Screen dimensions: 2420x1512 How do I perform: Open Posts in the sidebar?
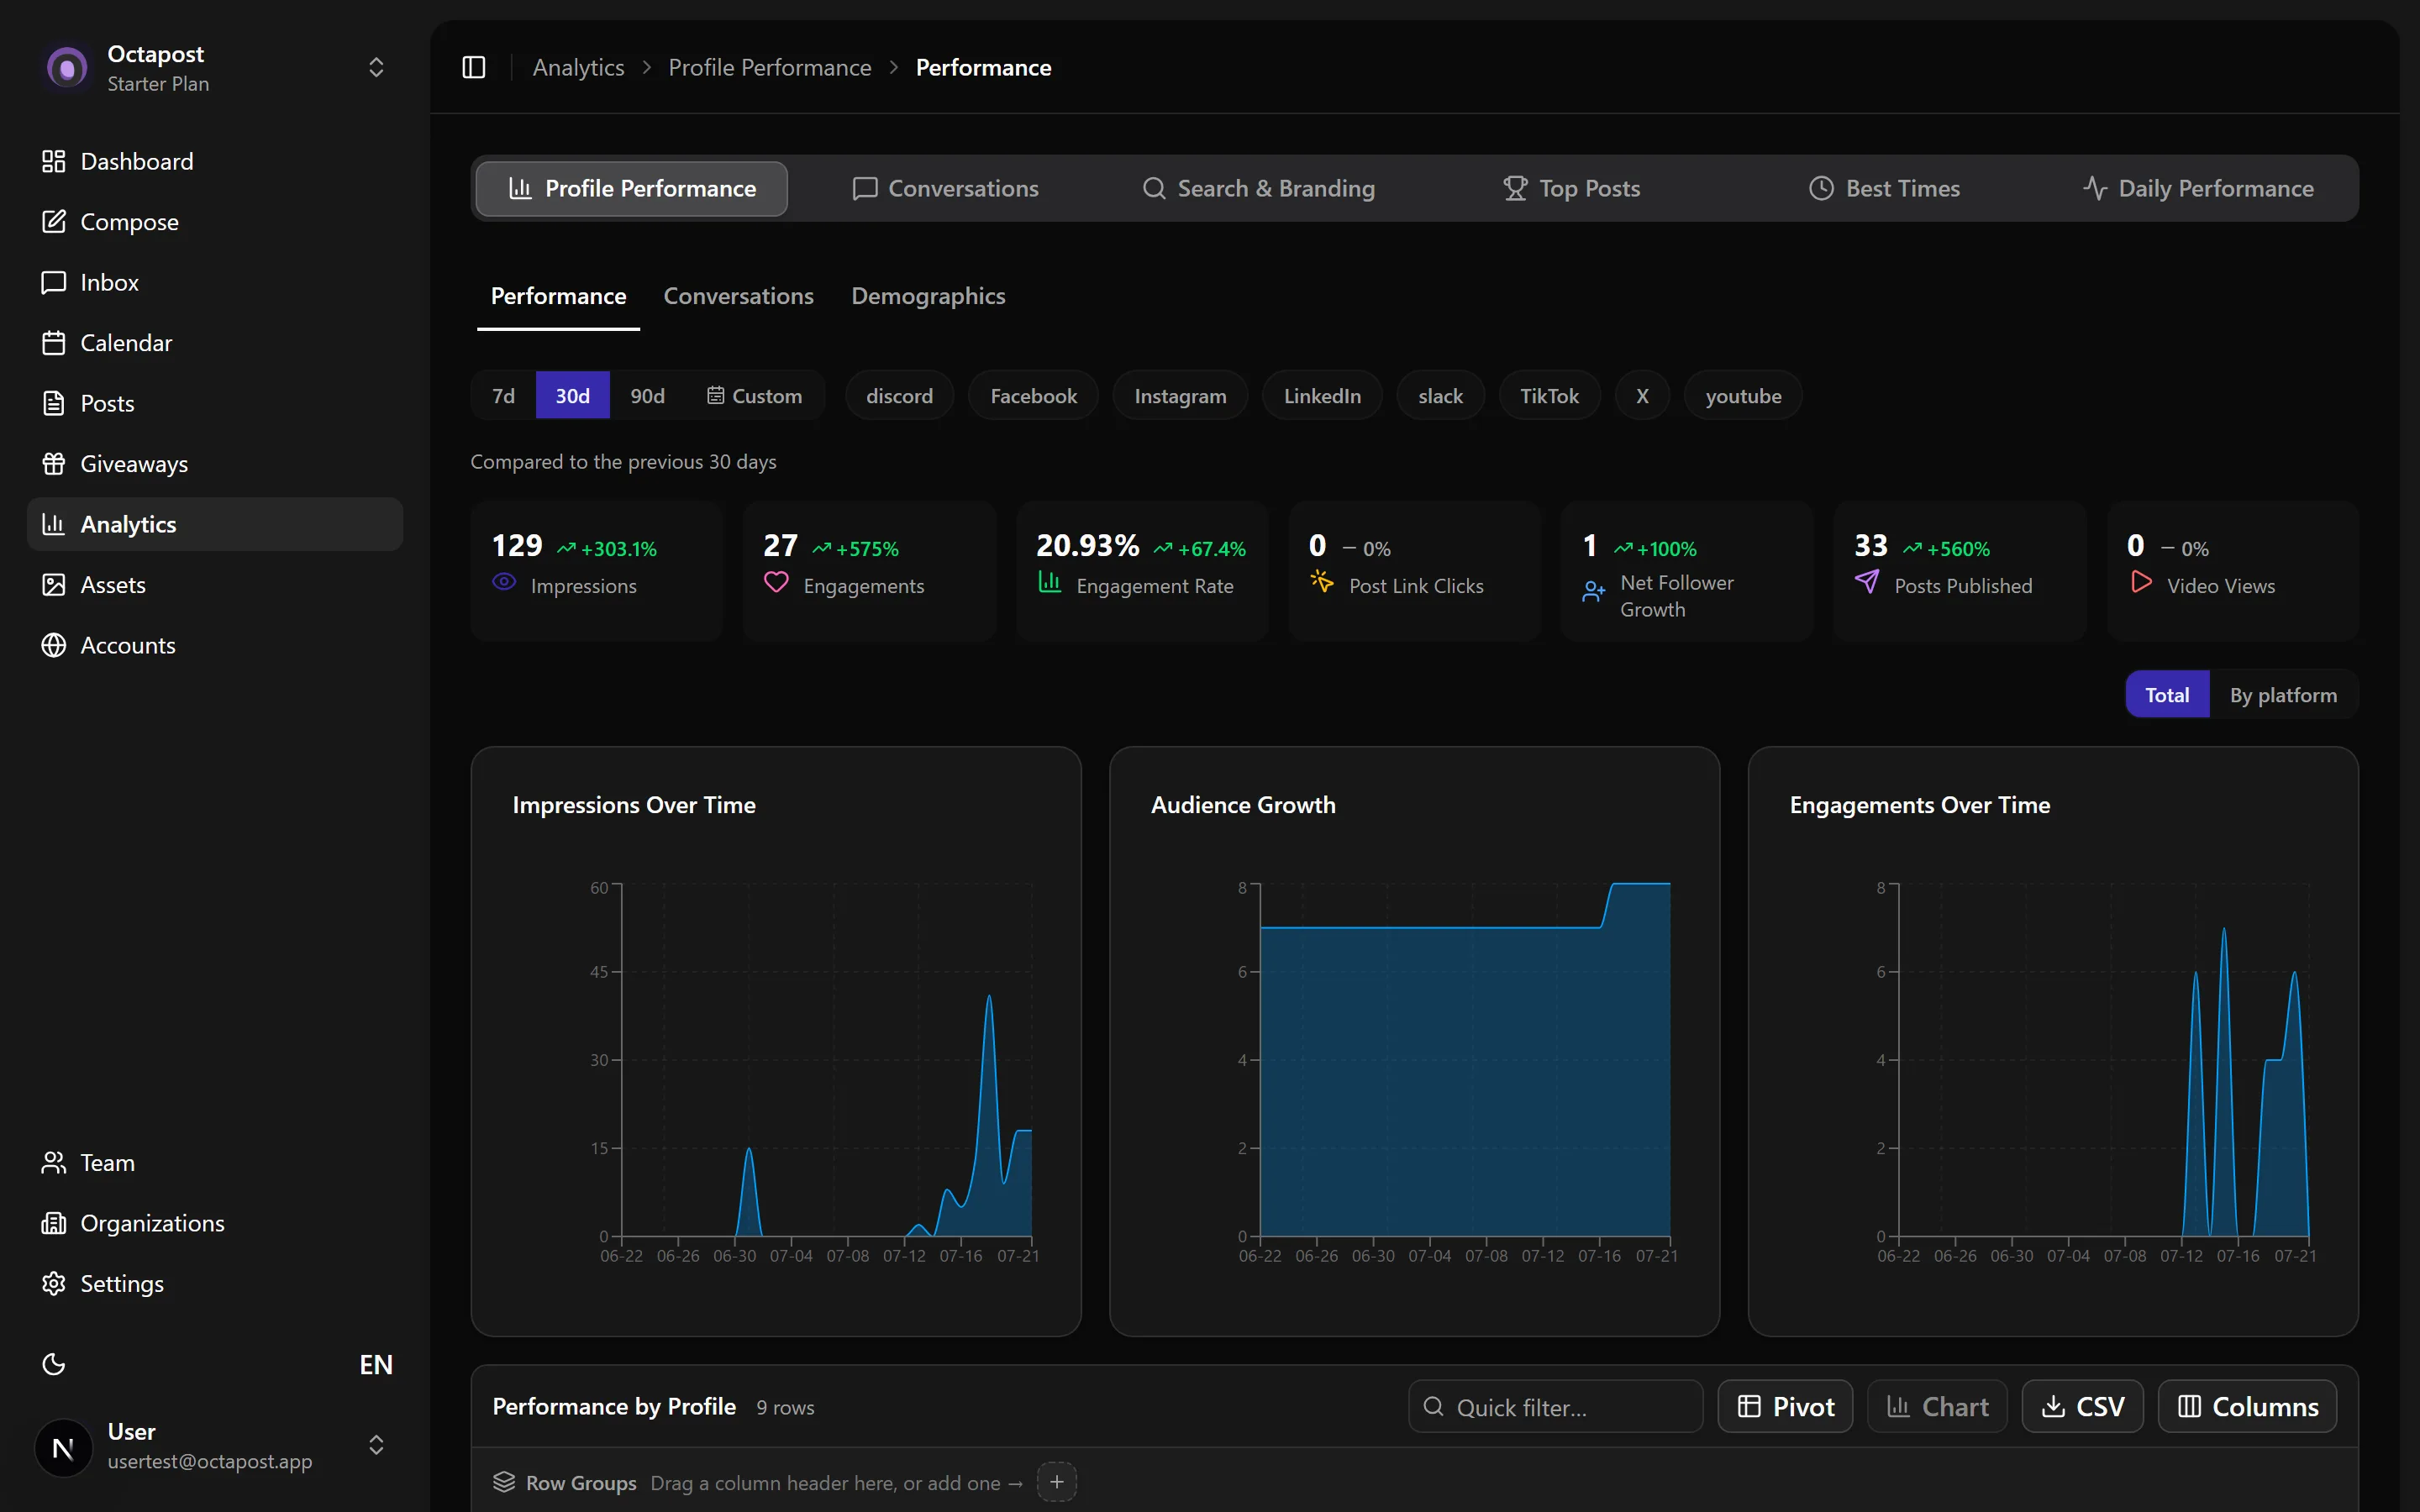pyautogui.click(x=215, y=403)
